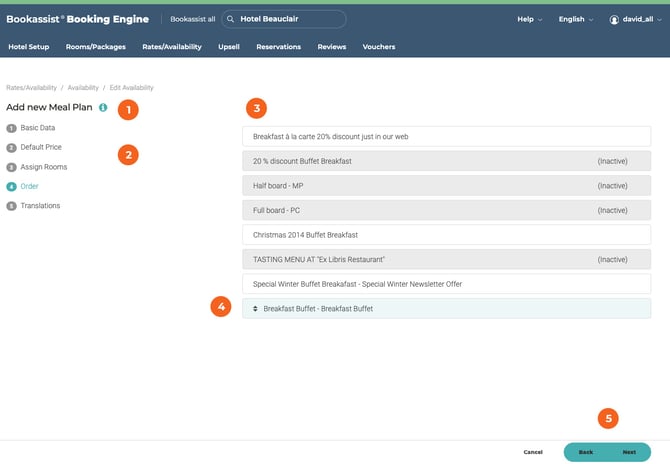Open the Help dropdown menu
This screenshot has height=464, width=670.
529,19
